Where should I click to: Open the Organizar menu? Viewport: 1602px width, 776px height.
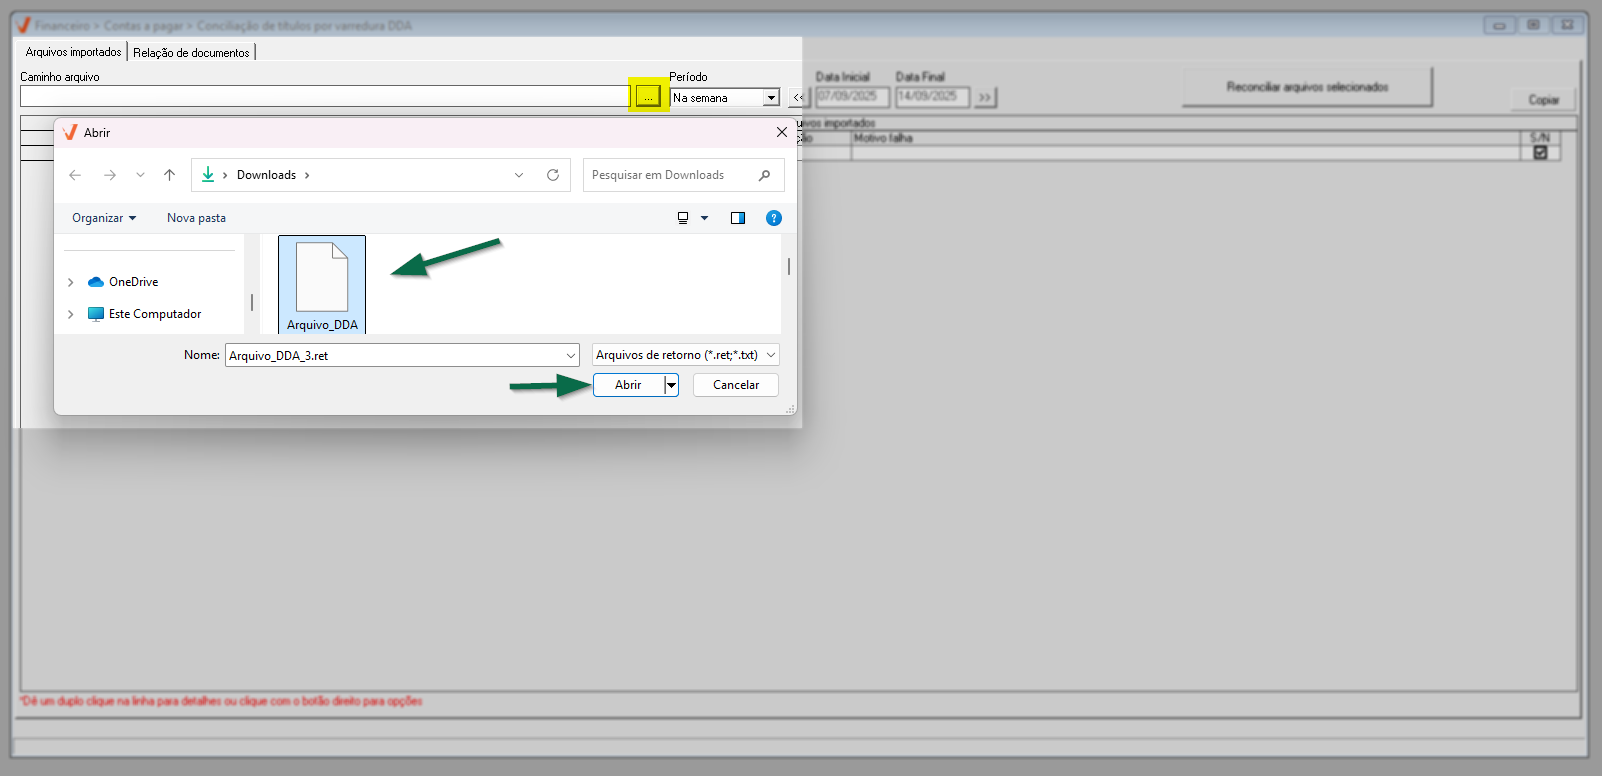(104, 218)
